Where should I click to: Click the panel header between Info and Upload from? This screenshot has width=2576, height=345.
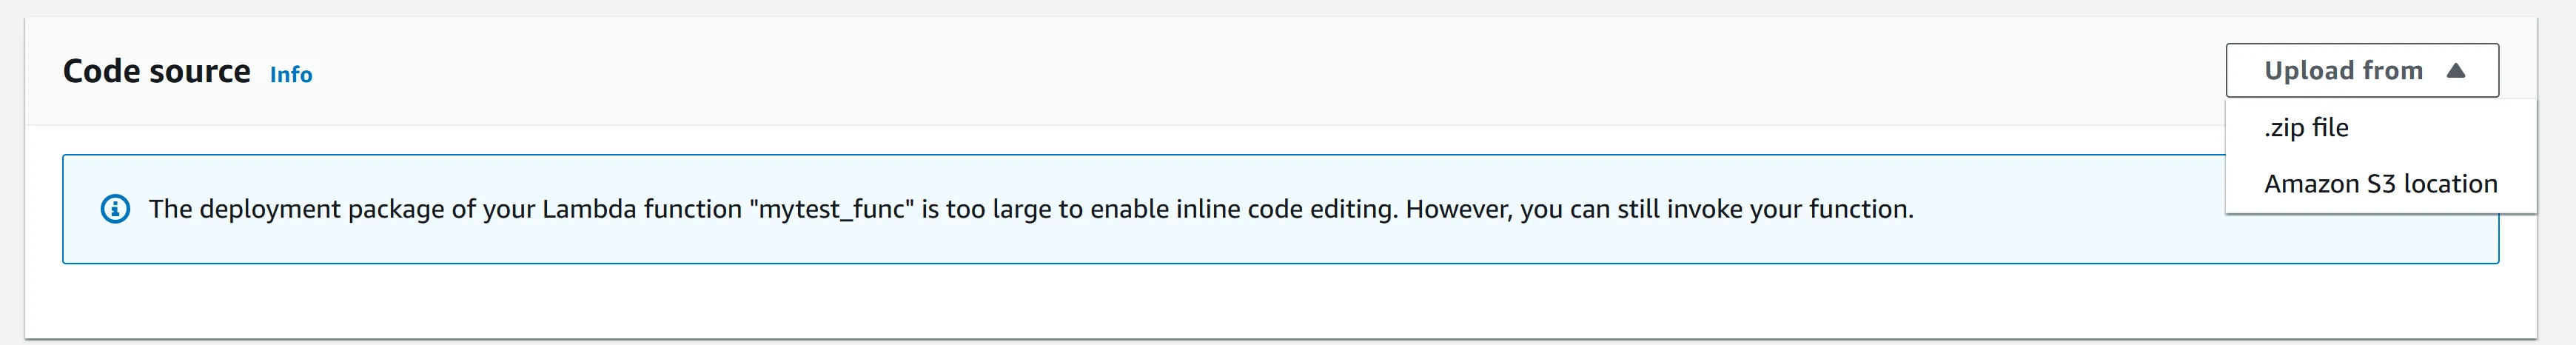(x=1200, y=71)
